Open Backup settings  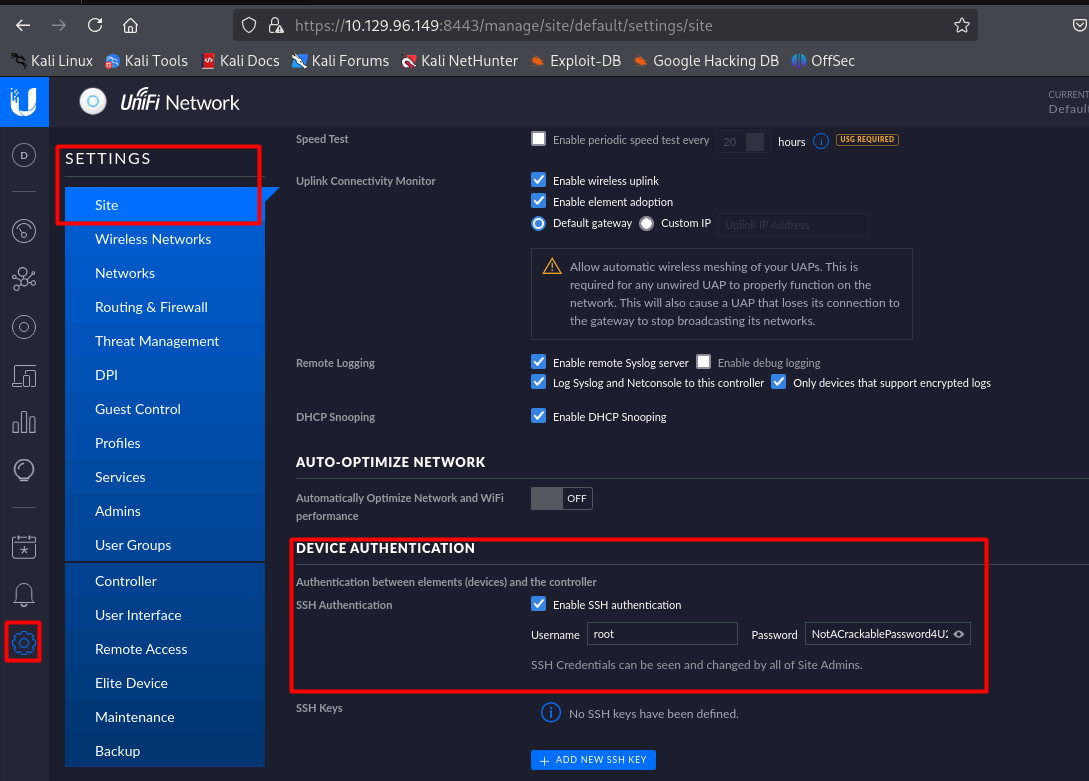click(x=165, y=751)
